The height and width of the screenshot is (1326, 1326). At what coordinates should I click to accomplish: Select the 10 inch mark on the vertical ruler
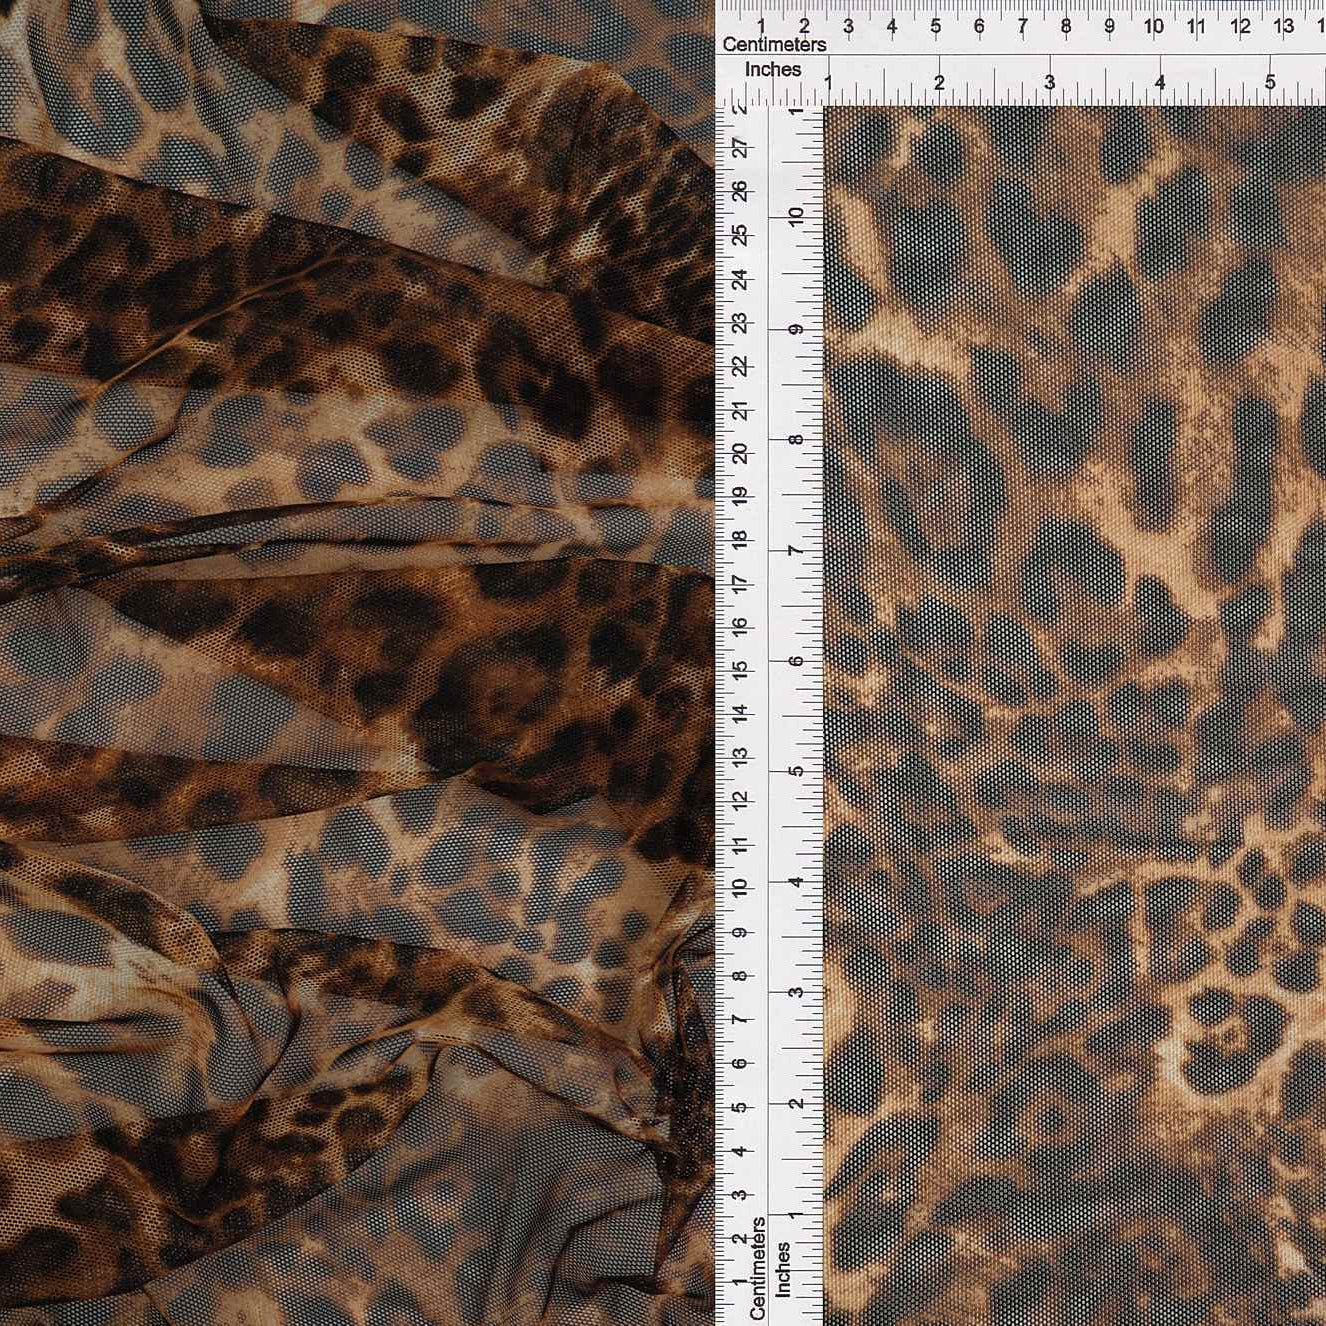(797, 217)
